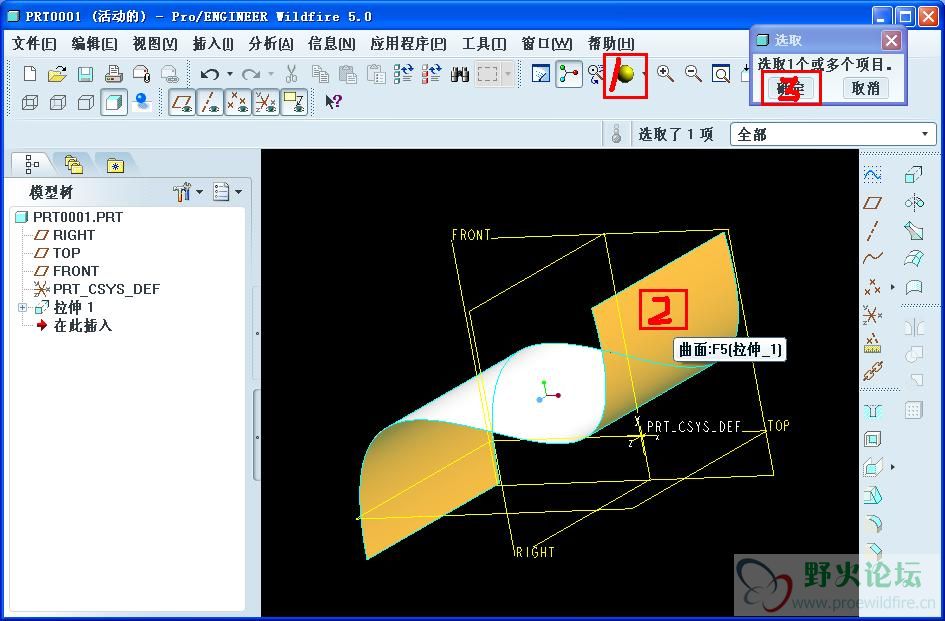Click the zoom out magnifier icon

pyautogui.click(x=693, y=74)
